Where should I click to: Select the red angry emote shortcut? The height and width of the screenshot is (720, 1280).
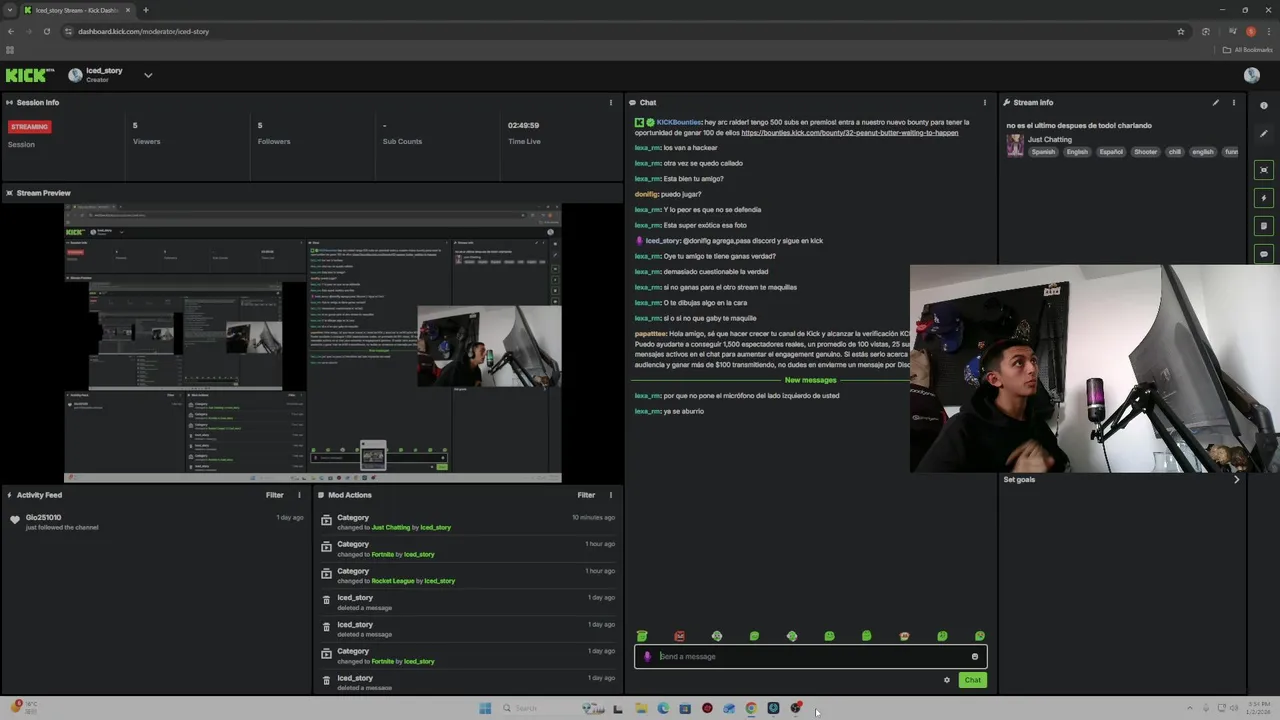pyautogui.click(x=680, y=636)
